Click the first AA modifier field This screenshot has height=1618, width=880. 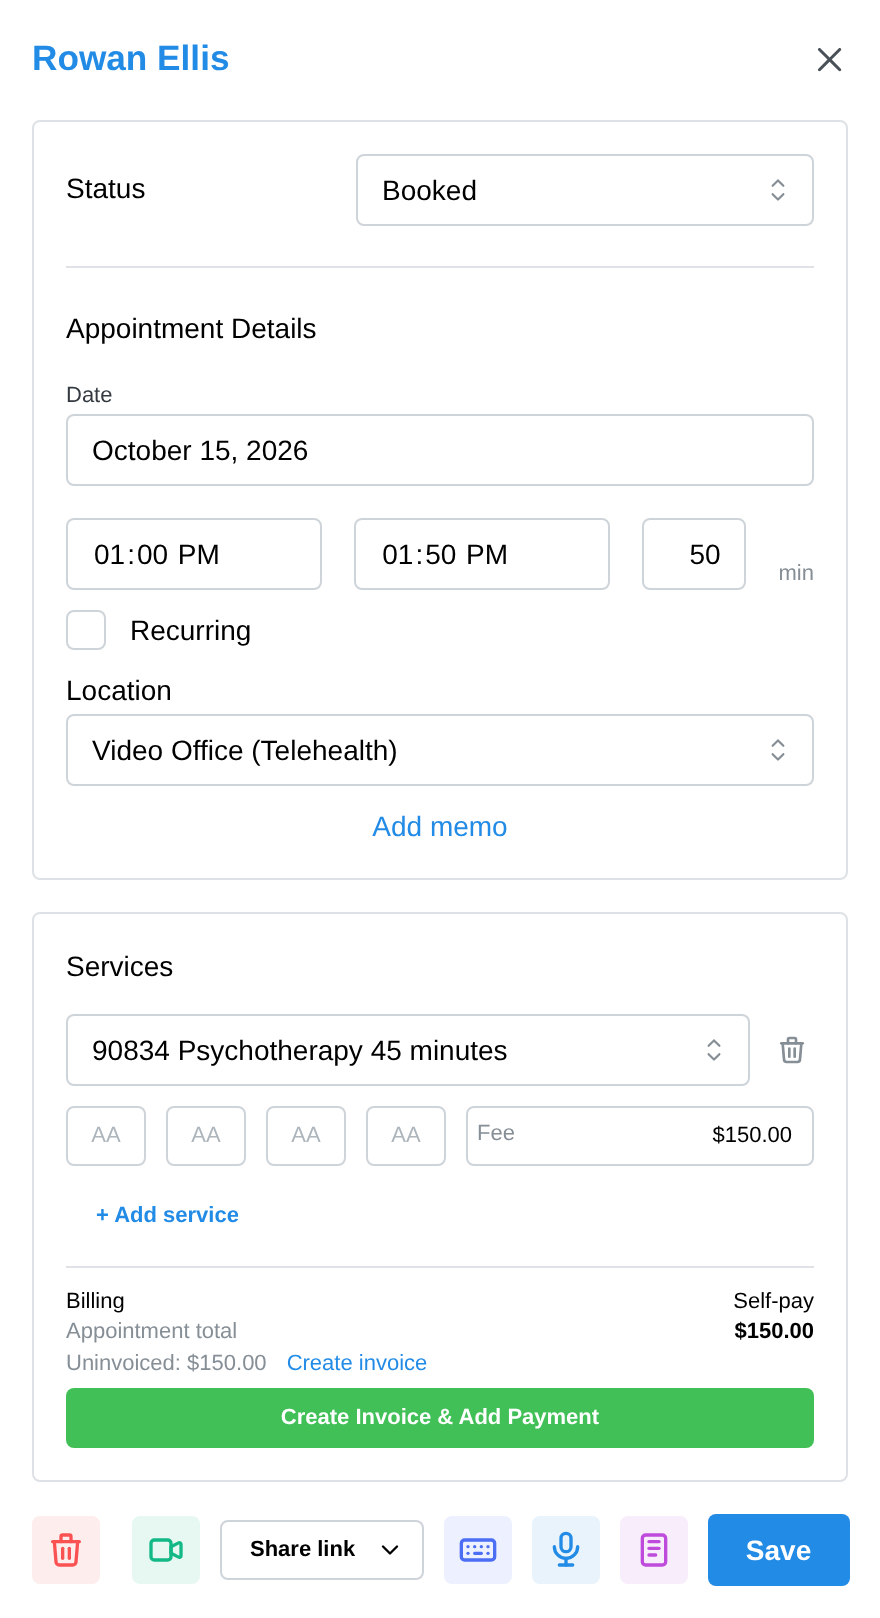[106, 1136]
